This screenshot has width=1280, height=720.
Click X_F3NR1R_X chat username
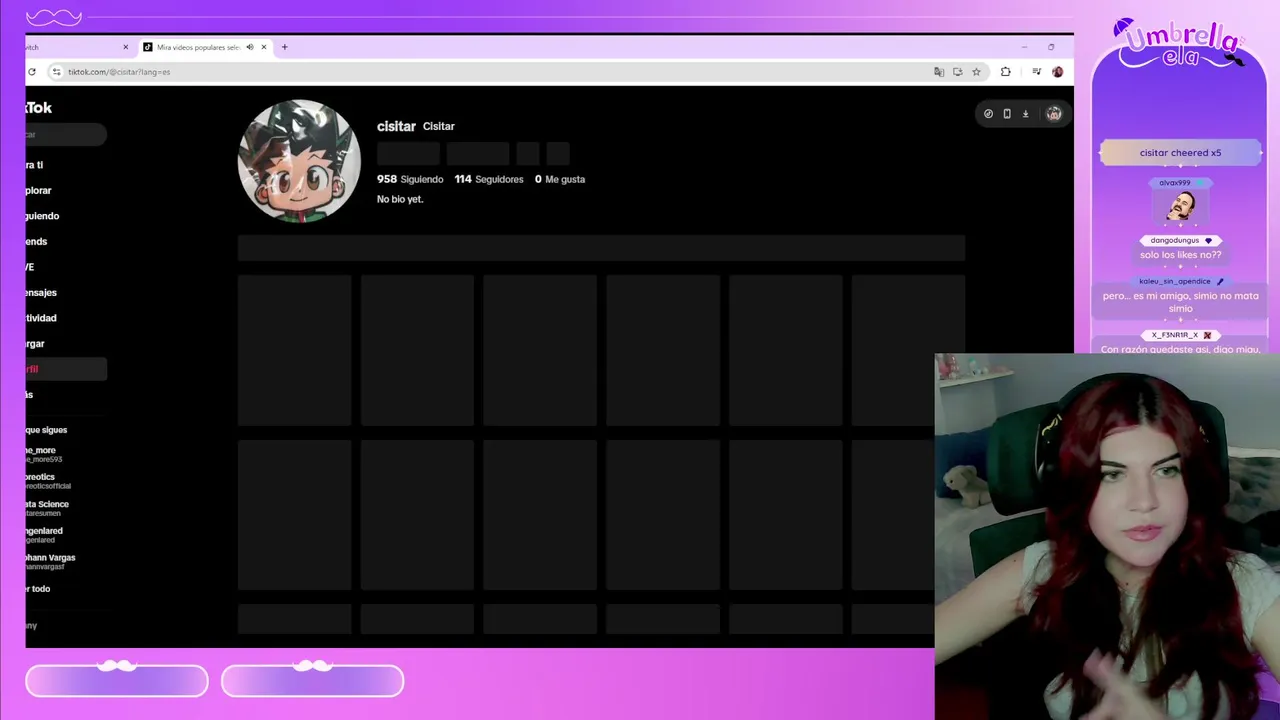(1174, 336)
